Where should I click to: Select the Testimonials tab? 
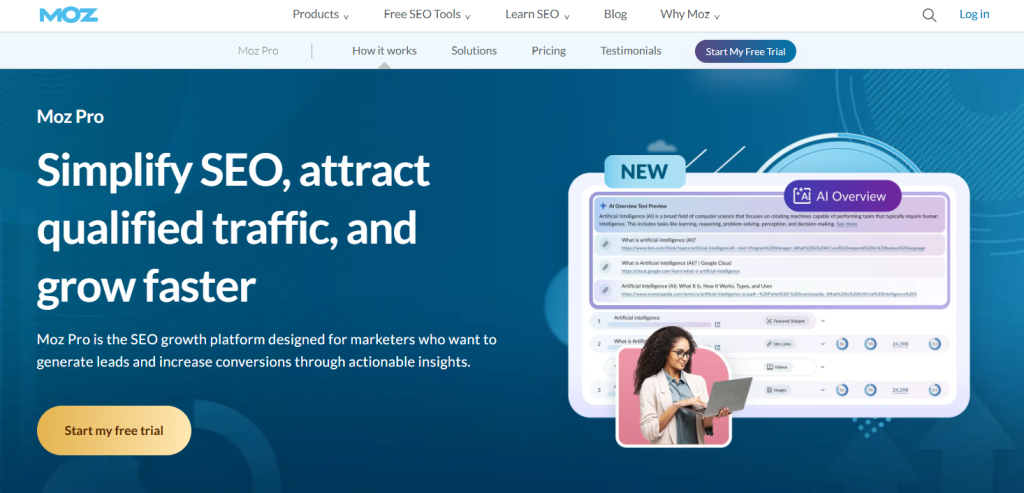(x=631, y=51)
